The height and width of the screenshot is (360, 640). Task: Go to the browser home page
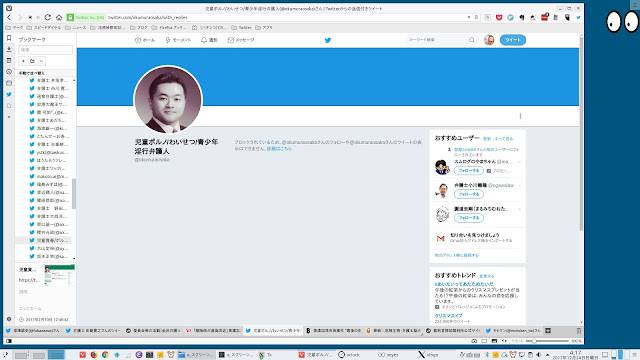[59, 18]
